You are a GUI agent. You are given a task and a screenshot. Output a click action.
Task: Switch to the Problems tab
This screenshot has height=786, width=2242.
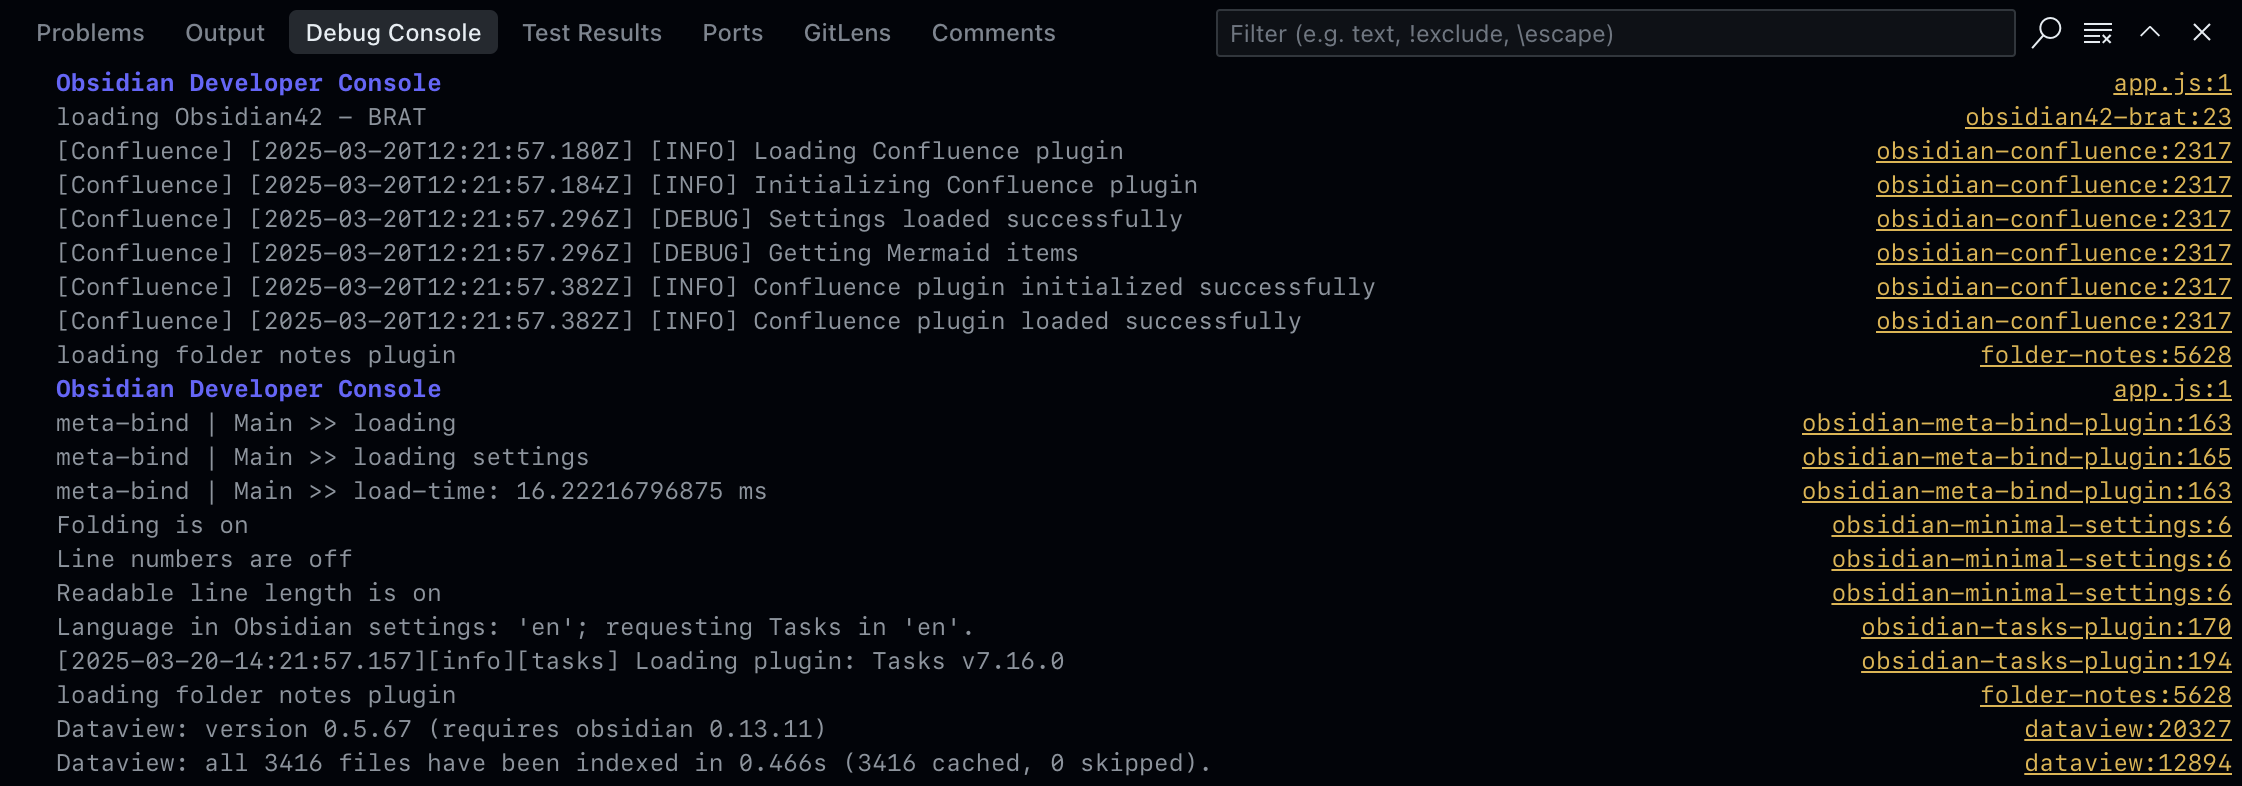tap(90, 33)
